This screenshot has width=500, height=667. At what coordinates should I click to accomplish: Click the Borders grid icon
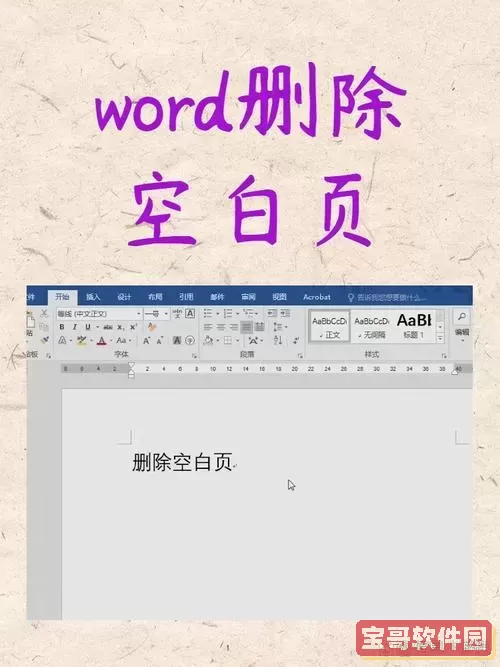228,340
